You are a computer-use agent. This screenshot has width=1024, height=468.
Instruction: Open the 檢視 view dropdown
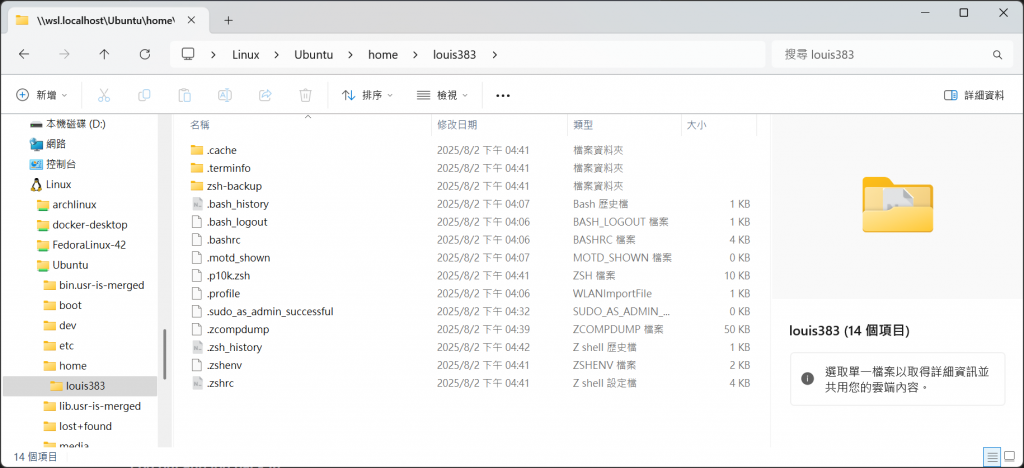click(x=442, y=95)
